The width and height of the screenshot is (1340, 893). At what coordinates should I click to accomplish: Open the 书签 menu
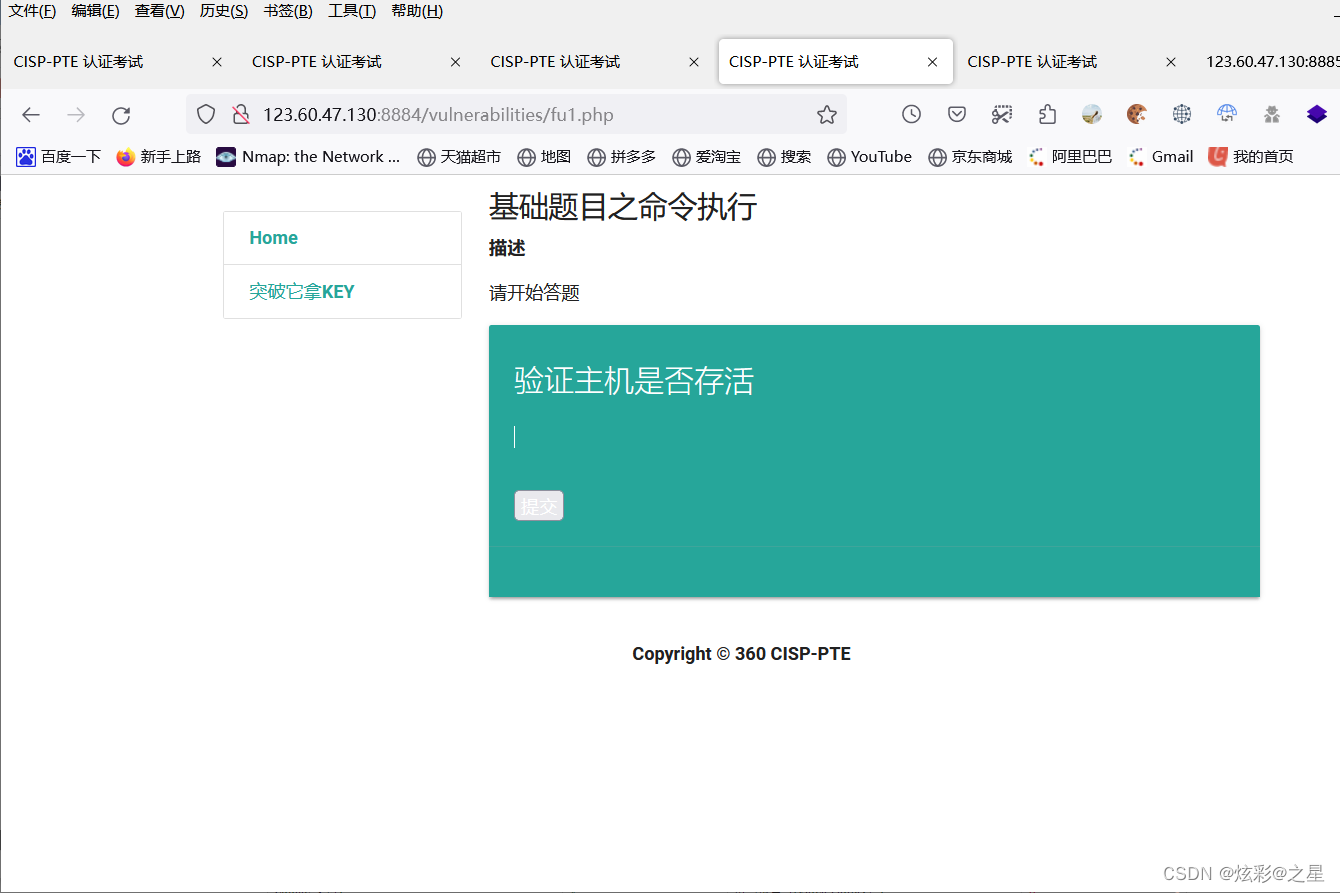pyautogui.click(x=287, y=11)
